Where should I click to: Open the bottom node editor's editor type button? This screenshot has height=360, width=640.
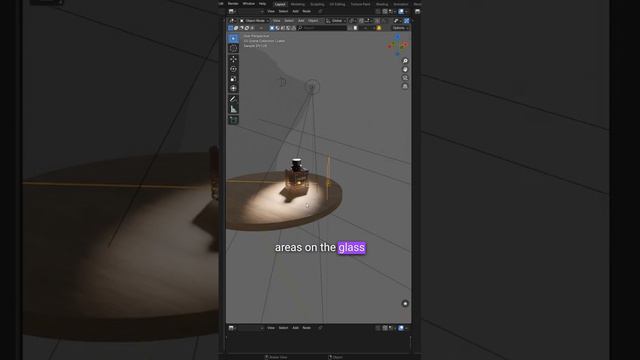click(232, 328)
